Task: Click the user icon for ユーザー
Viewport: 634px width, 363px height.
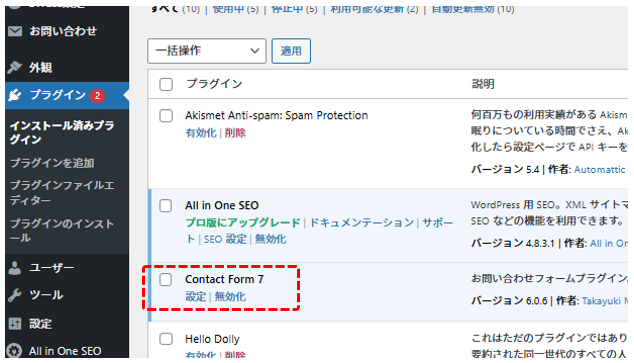Action: (x=15, y=268)
